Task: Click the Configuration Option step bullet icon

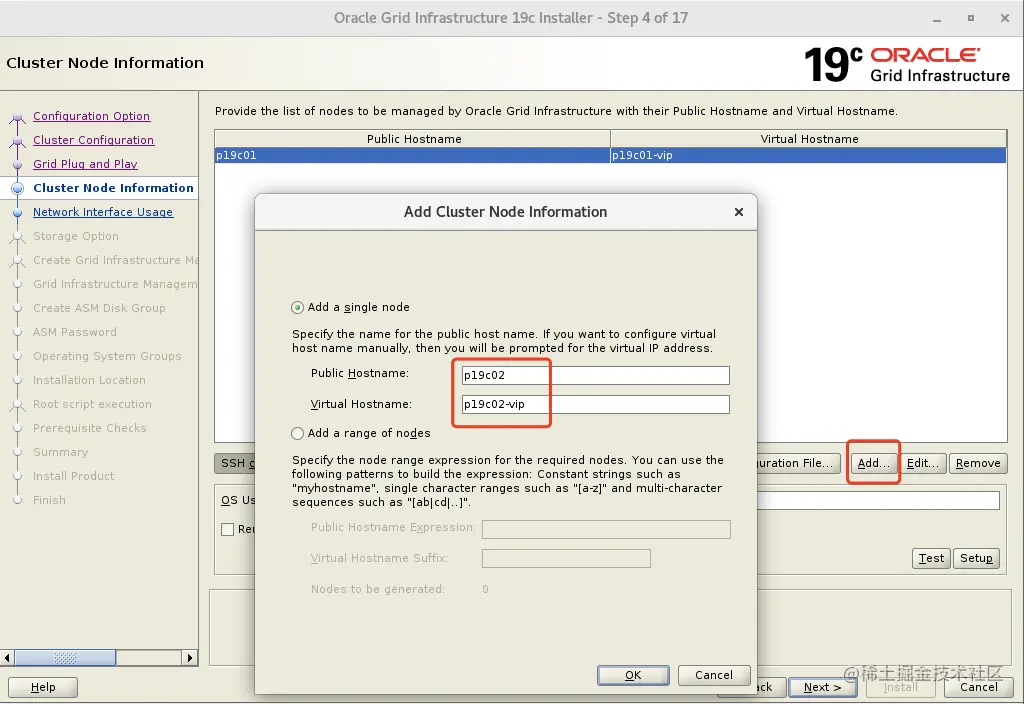Action: 18,119
